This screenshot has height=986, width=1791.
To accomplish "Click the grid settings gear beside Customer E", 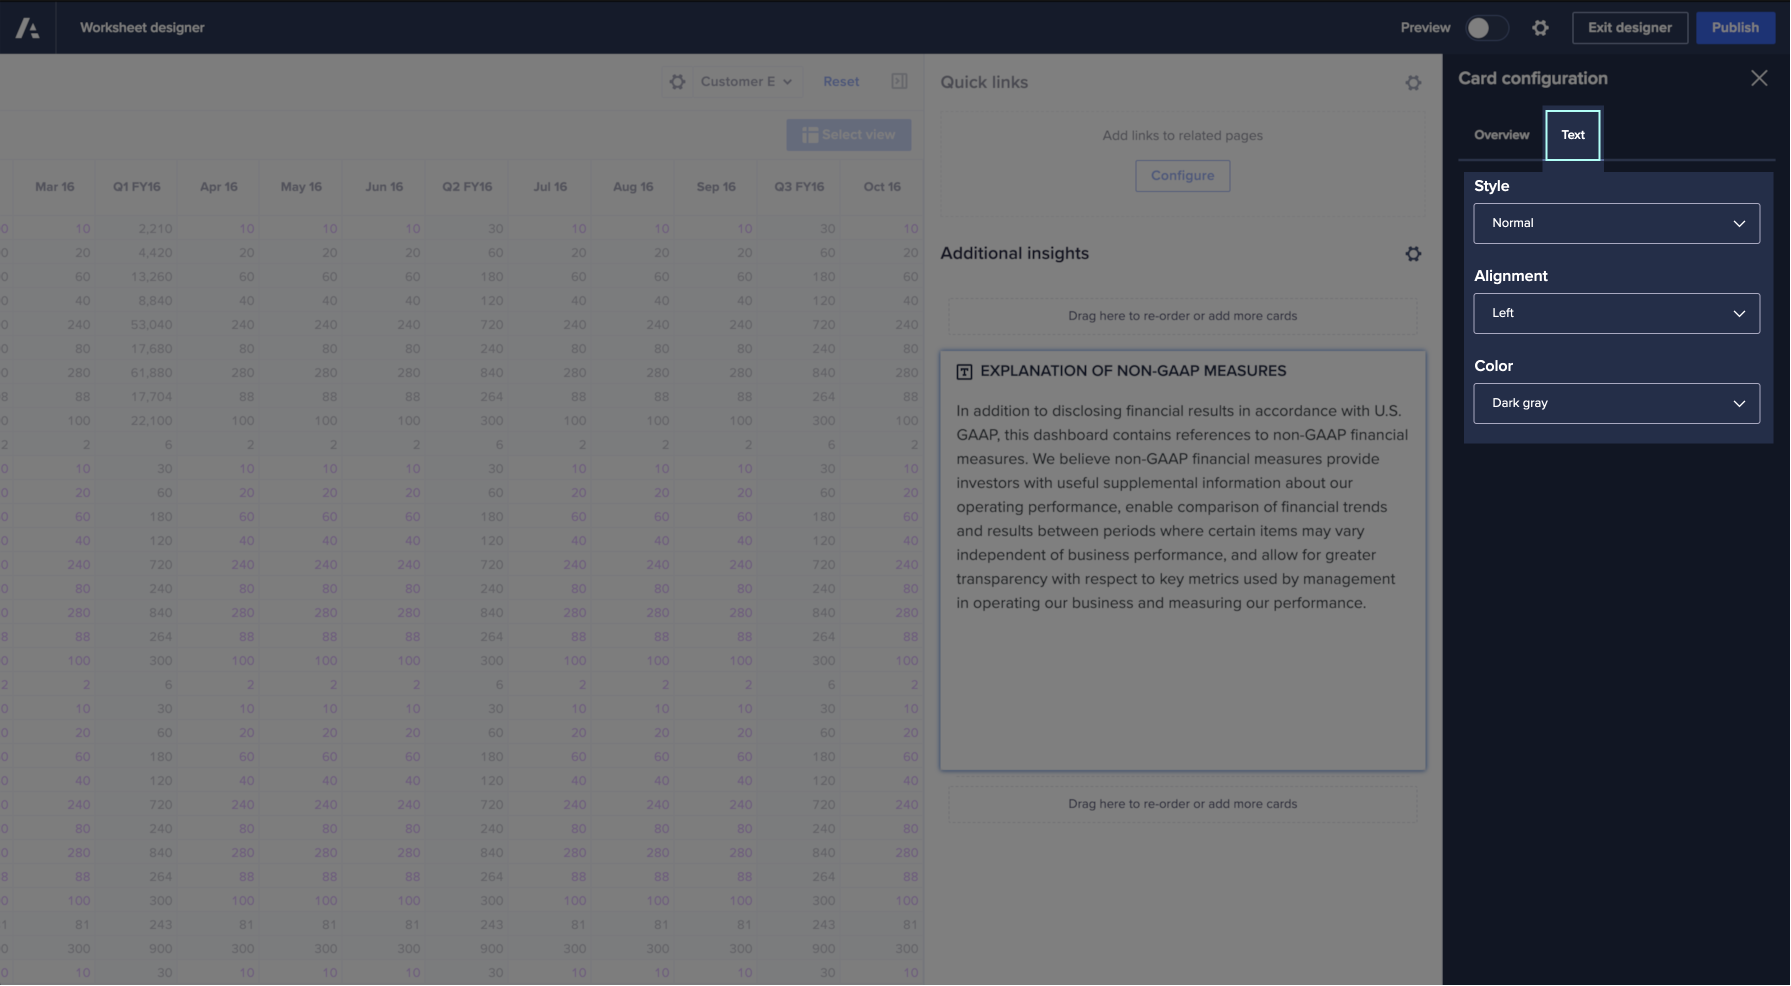I will 677,82.
